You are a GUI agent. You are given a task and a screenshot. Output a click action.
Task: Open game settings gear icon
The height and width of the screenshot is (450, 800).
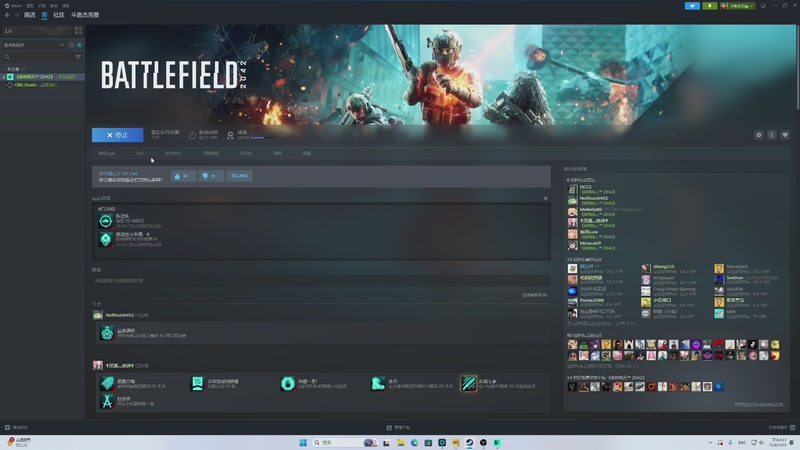point(759,135)
